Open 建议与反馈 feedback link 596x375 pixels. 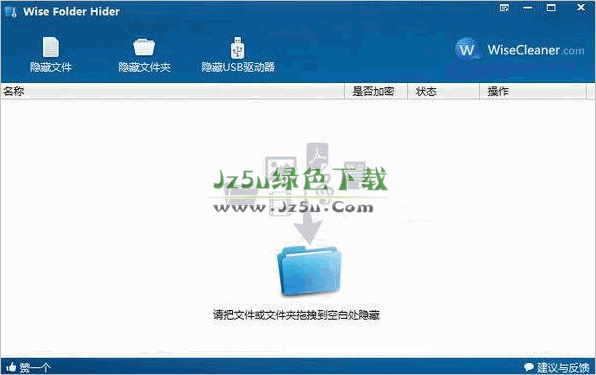tap(556, 367)
